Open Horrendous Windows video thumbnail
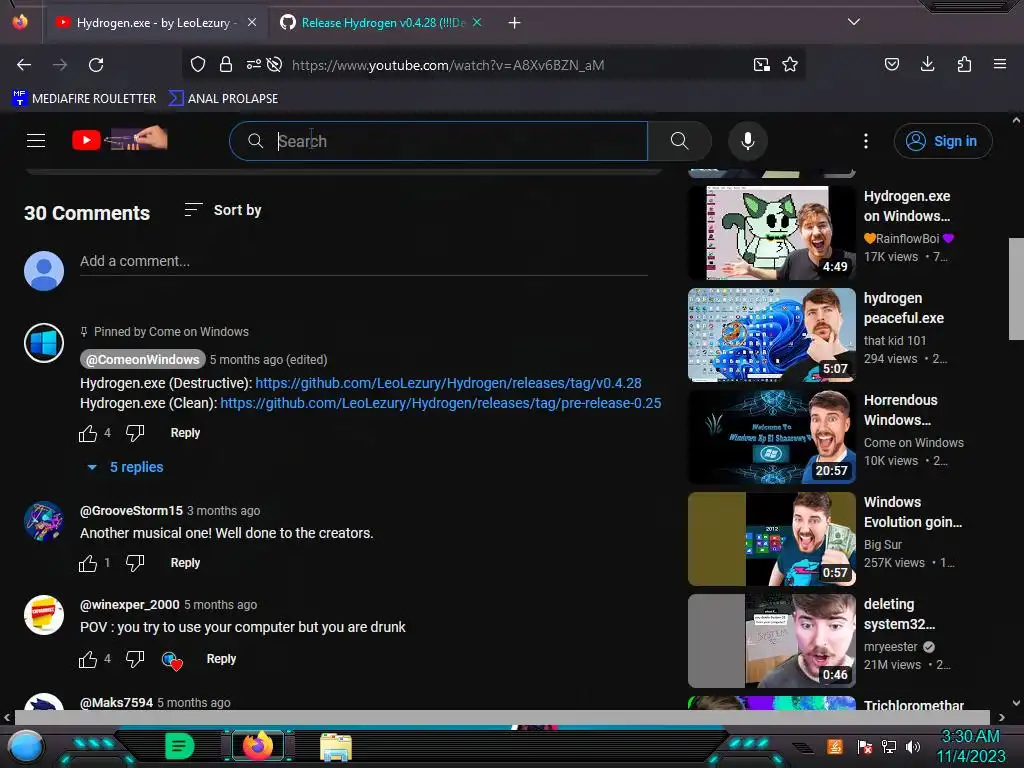 (x=771, y=437)
